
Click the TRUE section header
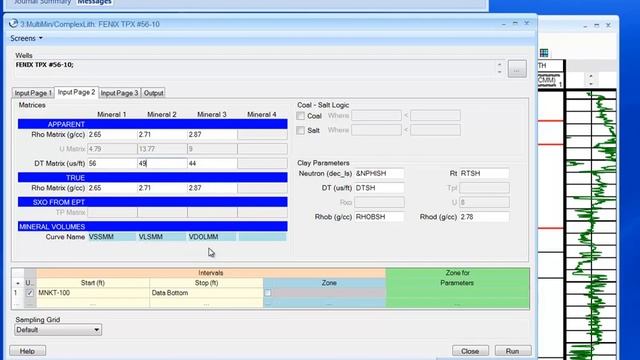(152, 178)
